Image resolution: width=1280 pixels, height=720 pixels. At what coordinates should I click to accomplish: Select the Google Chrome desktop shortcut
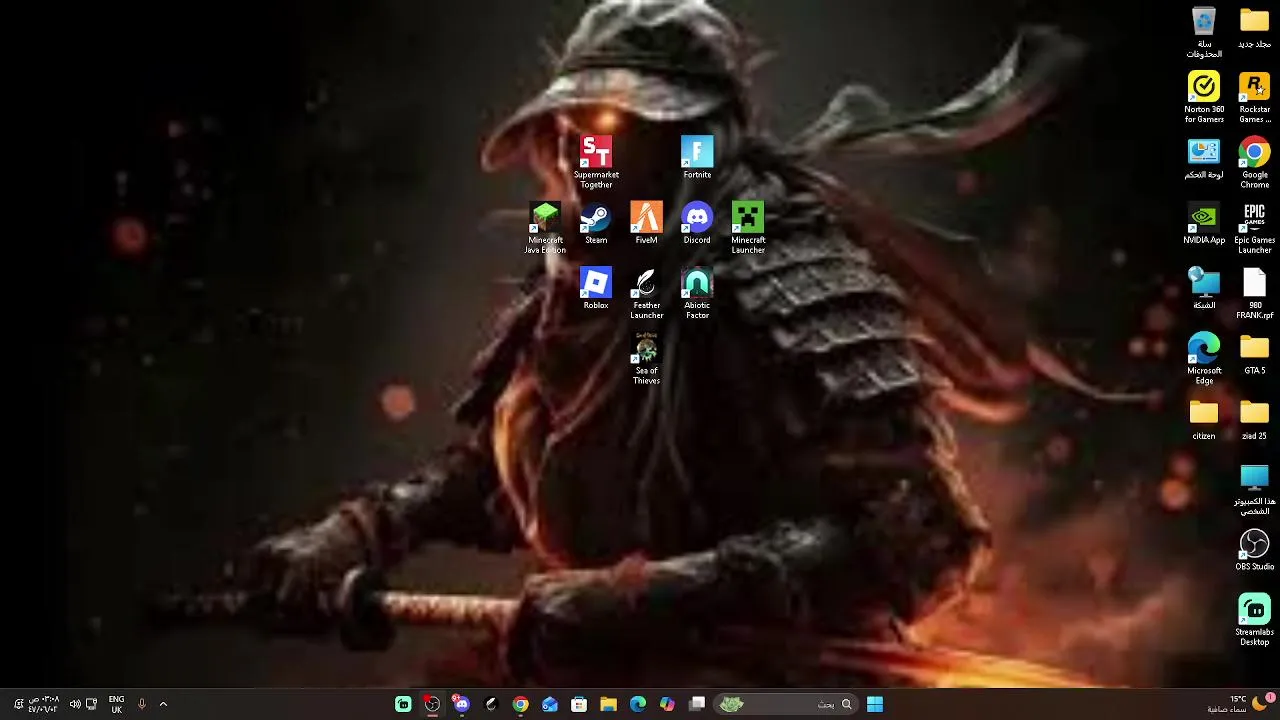click(x=1254, y=163)
